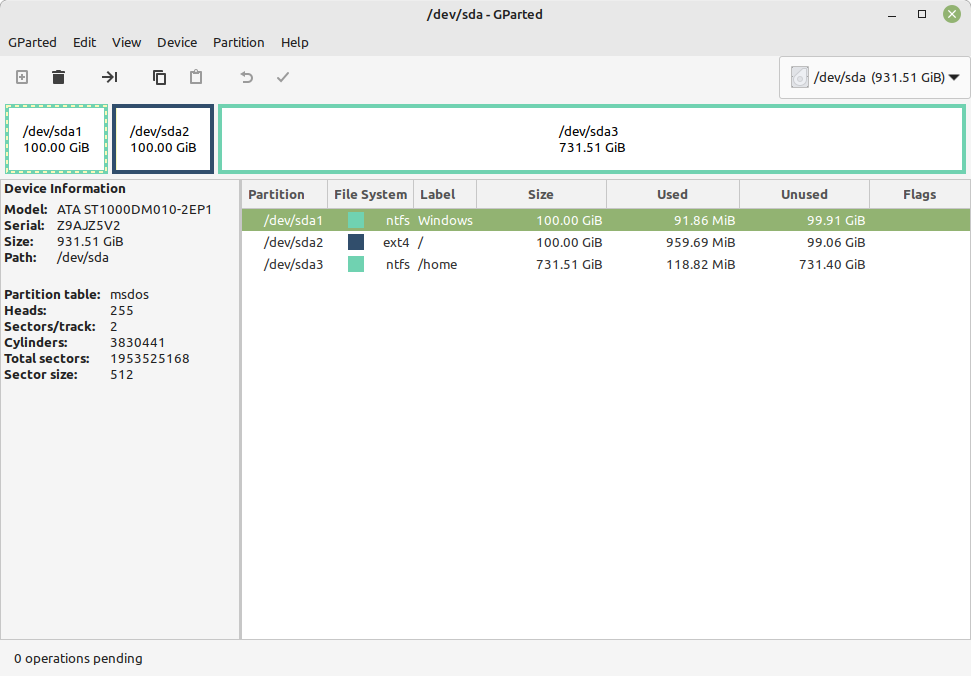The image size is (971, 676).
Task: Open the View menu
Action: 126,42
